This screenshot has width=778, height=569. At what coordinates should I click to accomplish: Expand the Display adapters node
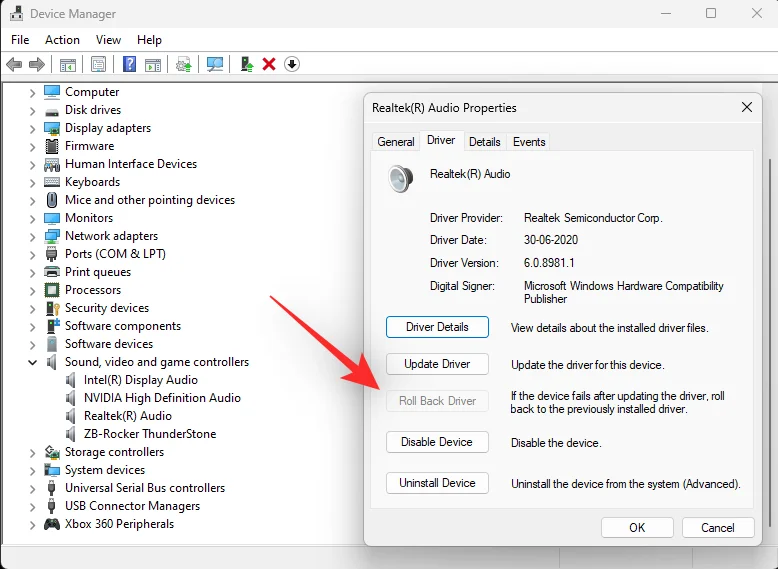pyautogui.click(x=32, y=128)
